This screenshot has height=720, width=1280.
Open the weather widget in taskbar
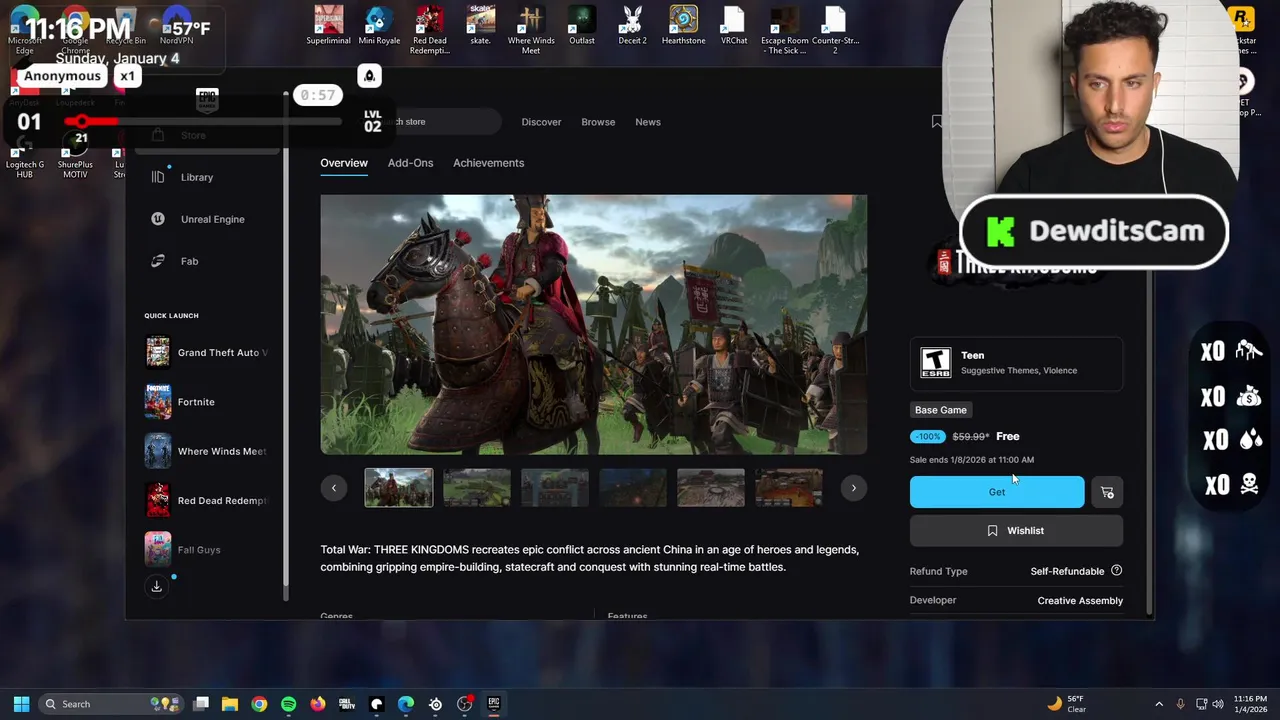(x=1066, y=704)
